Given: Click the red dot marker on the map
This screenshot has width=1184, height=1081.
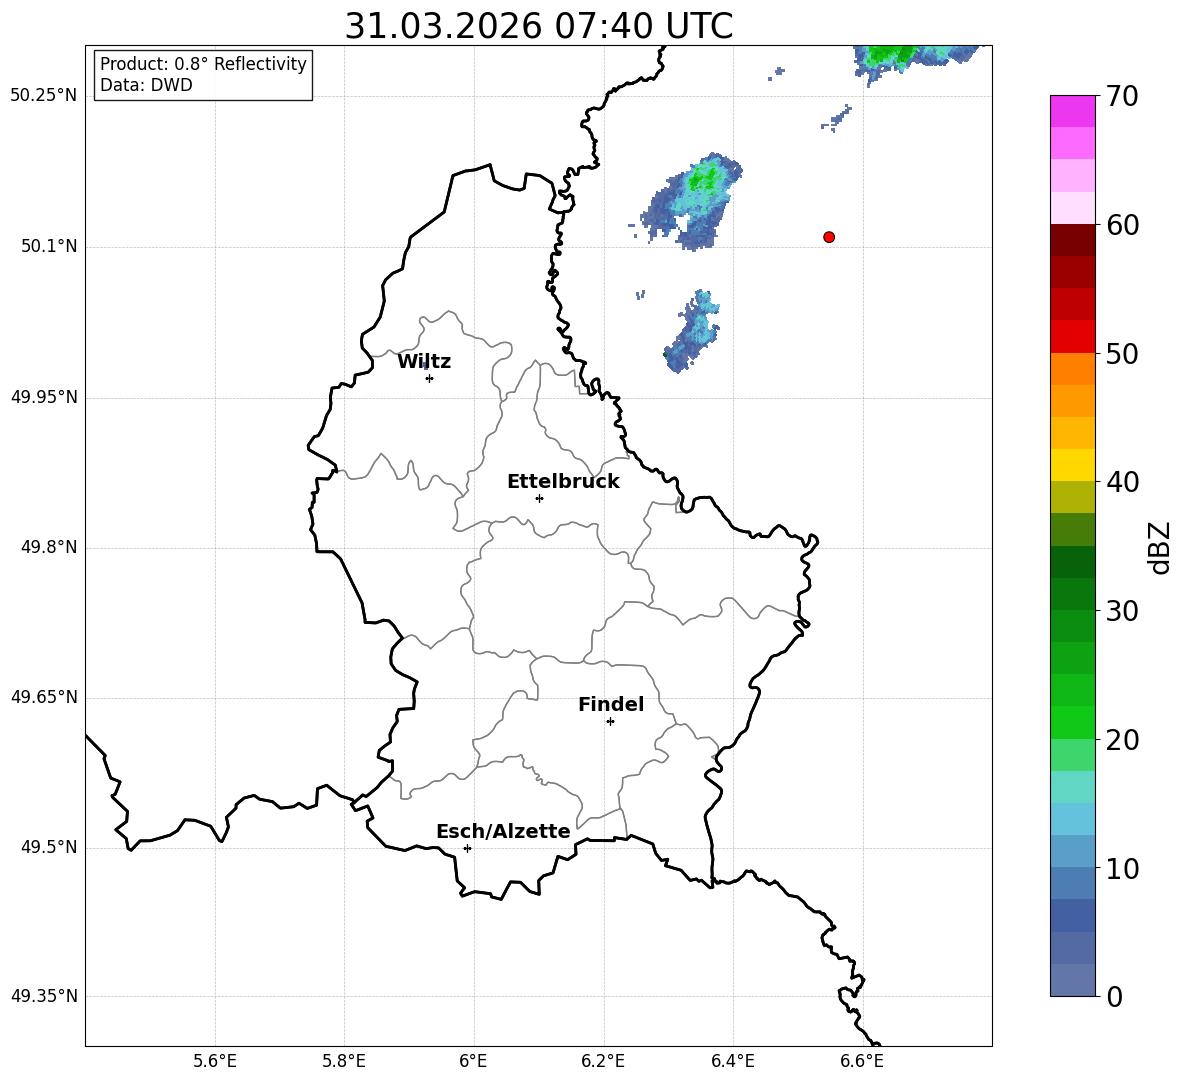Looking at the screenshot, I should click(829, 237).
